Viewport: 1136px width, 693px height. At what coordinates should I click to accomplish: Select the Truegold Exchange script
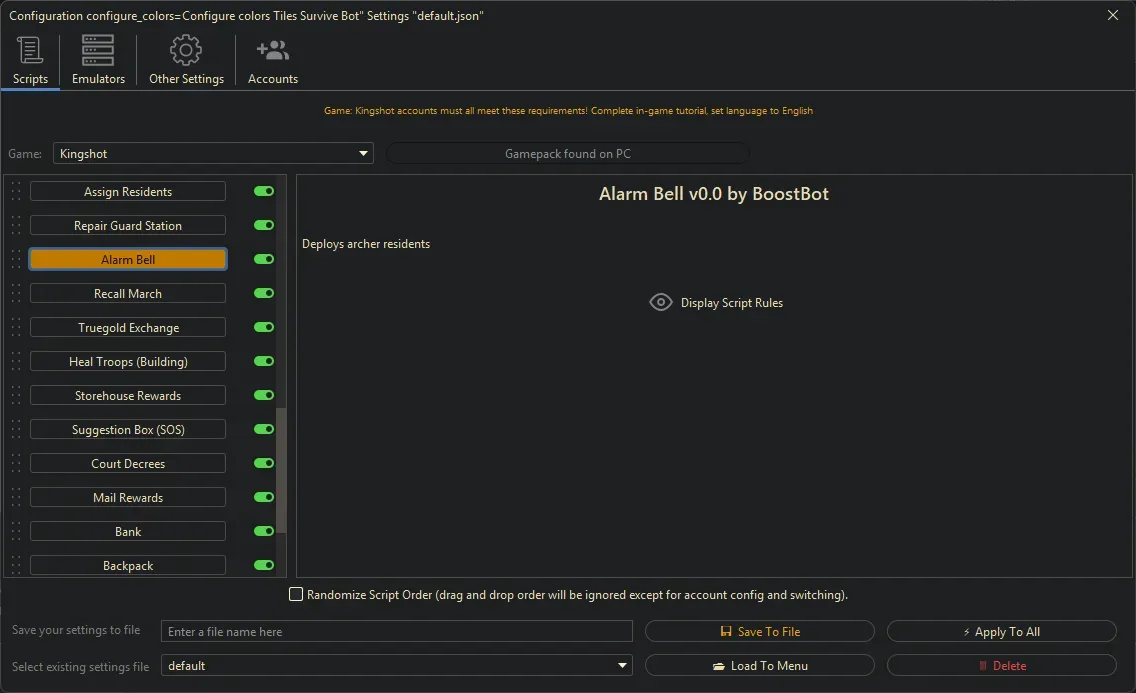[x=127, y=327]
